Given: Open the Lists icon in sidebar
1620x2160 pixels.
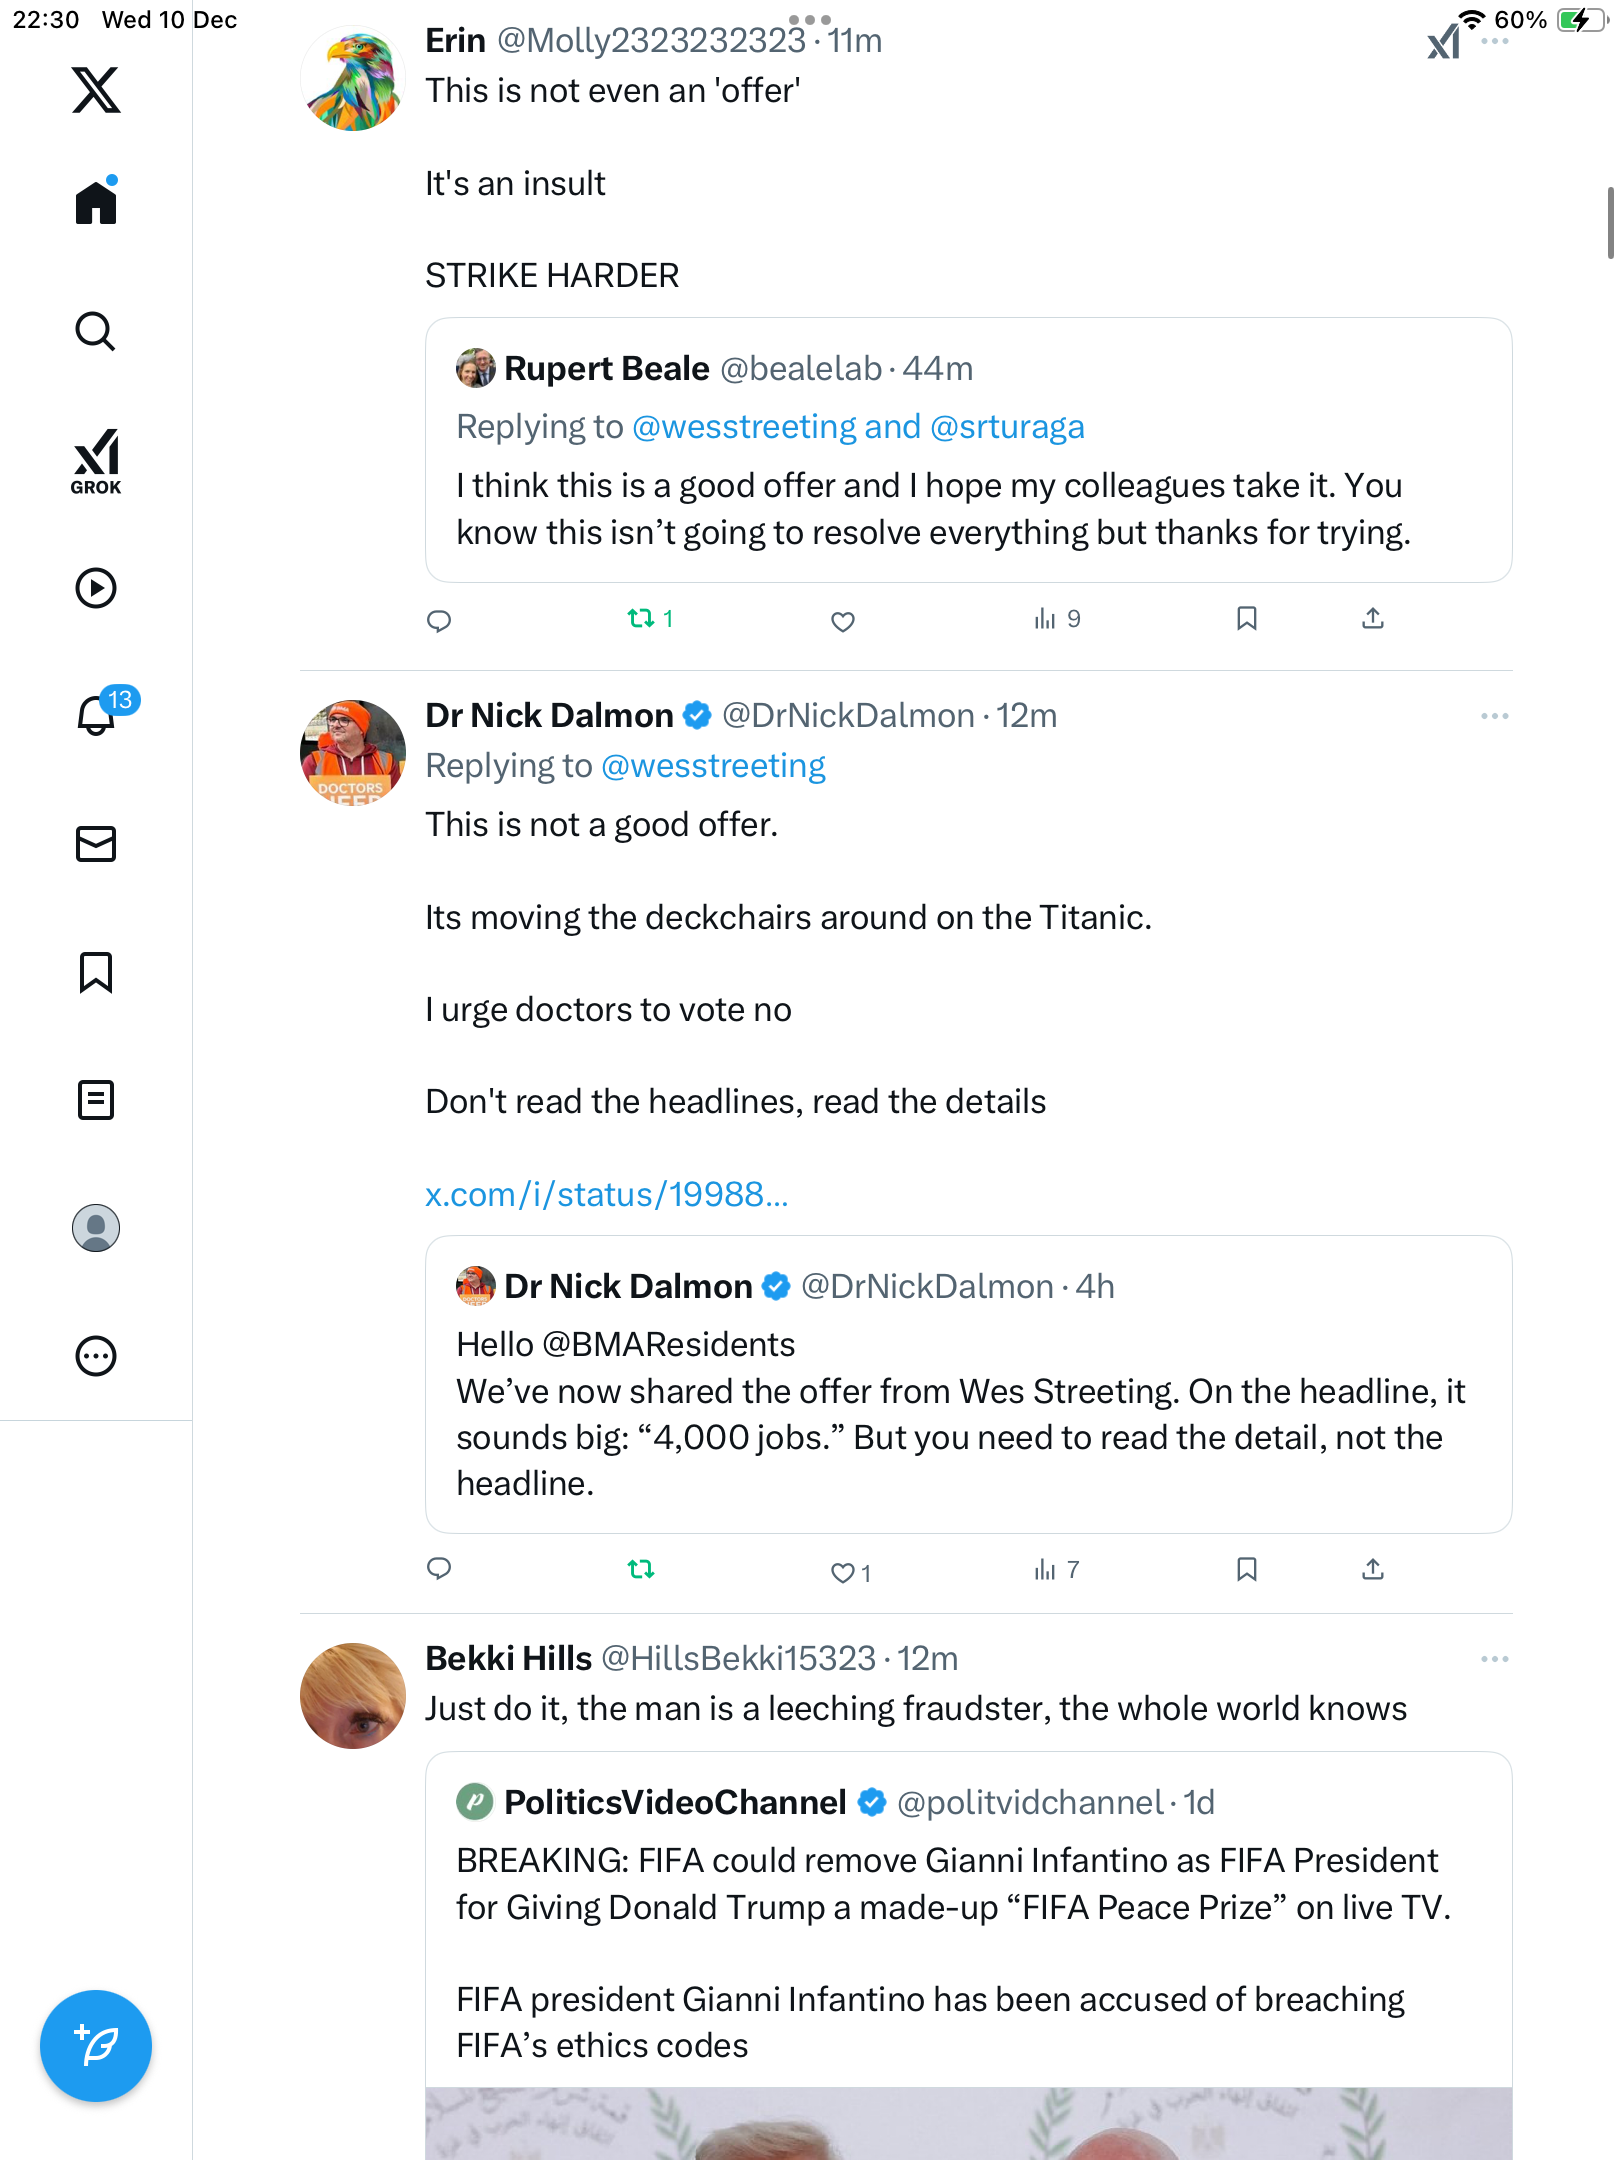Looking at the screenshot, I should pyautogui.click(x=96, y=1100).
